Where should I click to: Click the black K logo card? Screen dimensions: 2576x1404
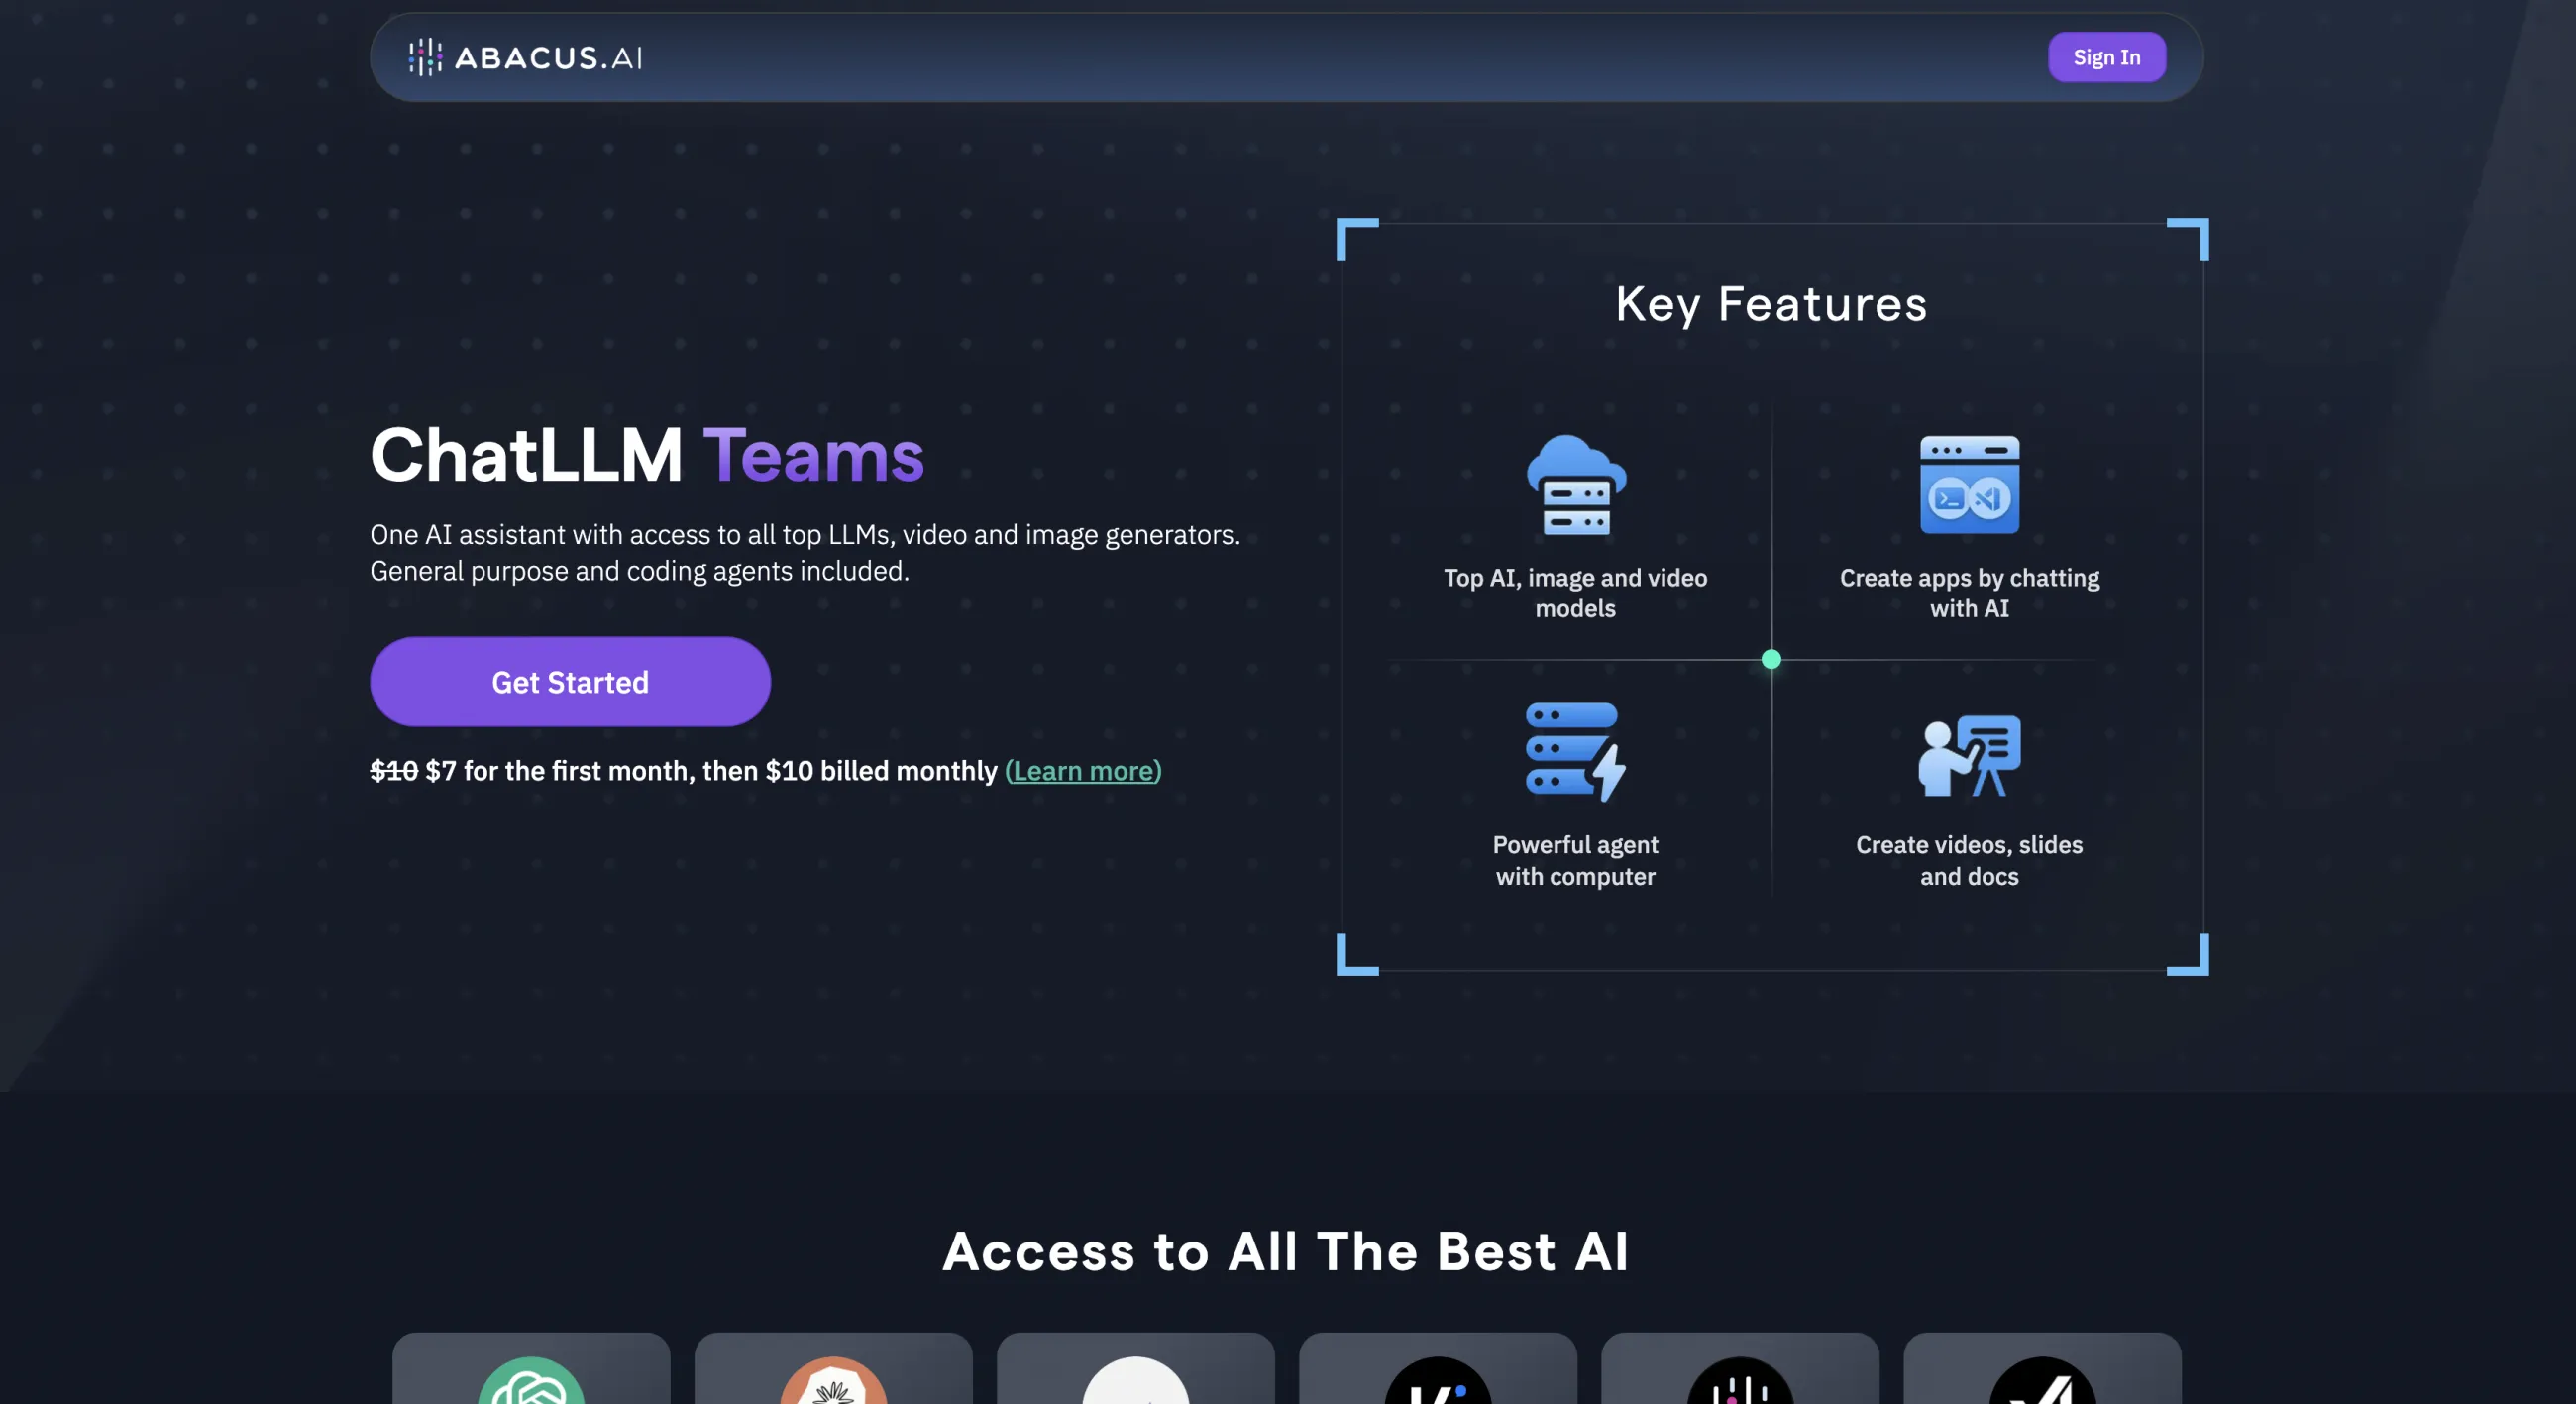[x=1437, y=1368]
